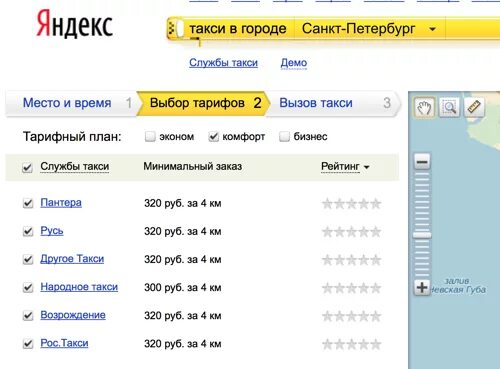Viewport: 500px width, 369px height.
Task: Click the Службы такси column header
Action: coord(75,166)
